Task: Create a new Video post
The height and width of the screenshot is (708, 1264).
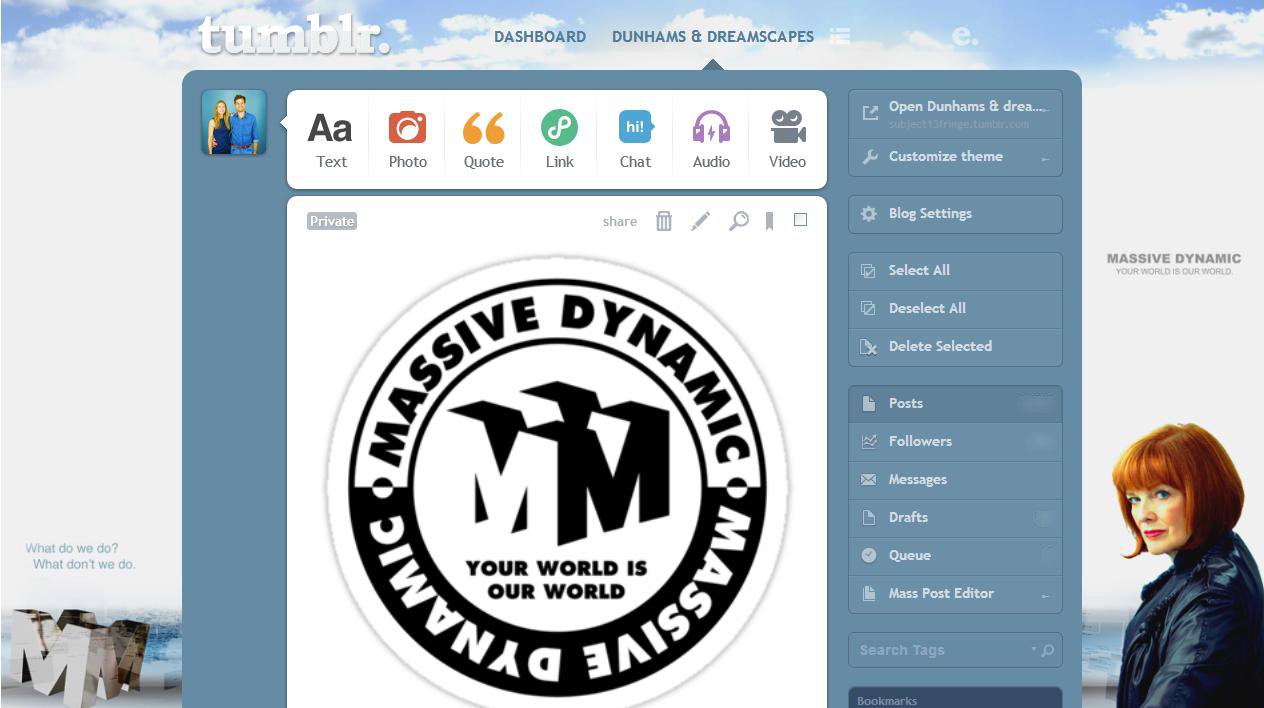Action: click(x=788, y=140)
